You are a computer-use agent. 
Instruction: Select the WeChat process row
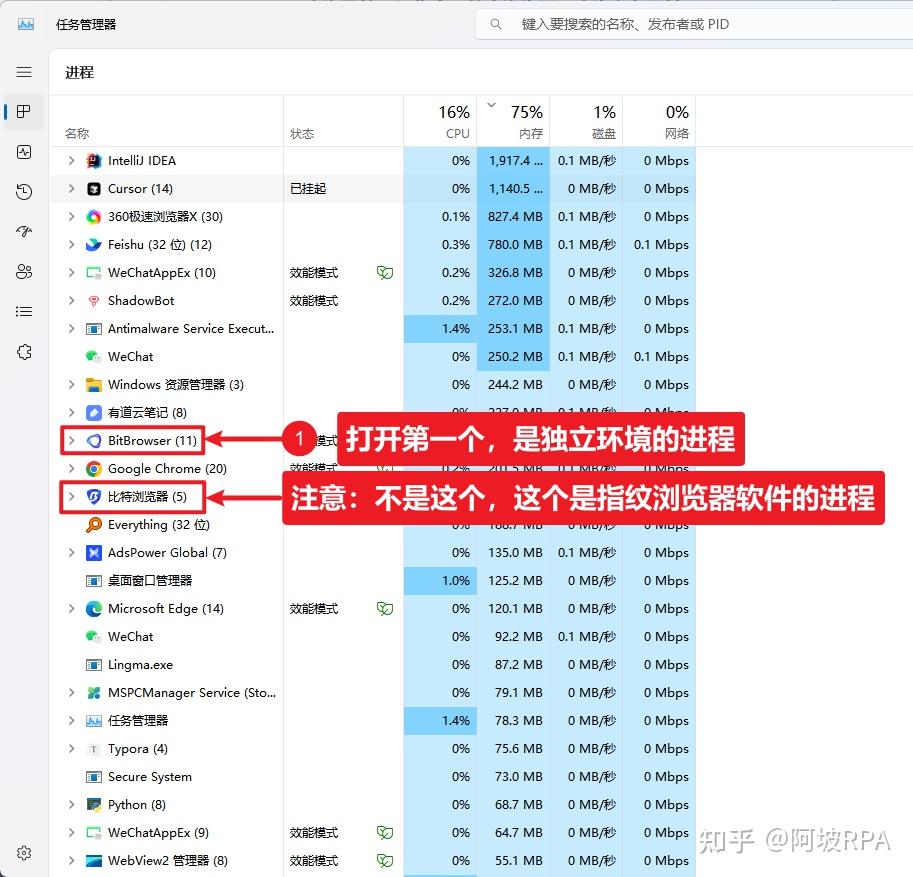coord(131,356)
